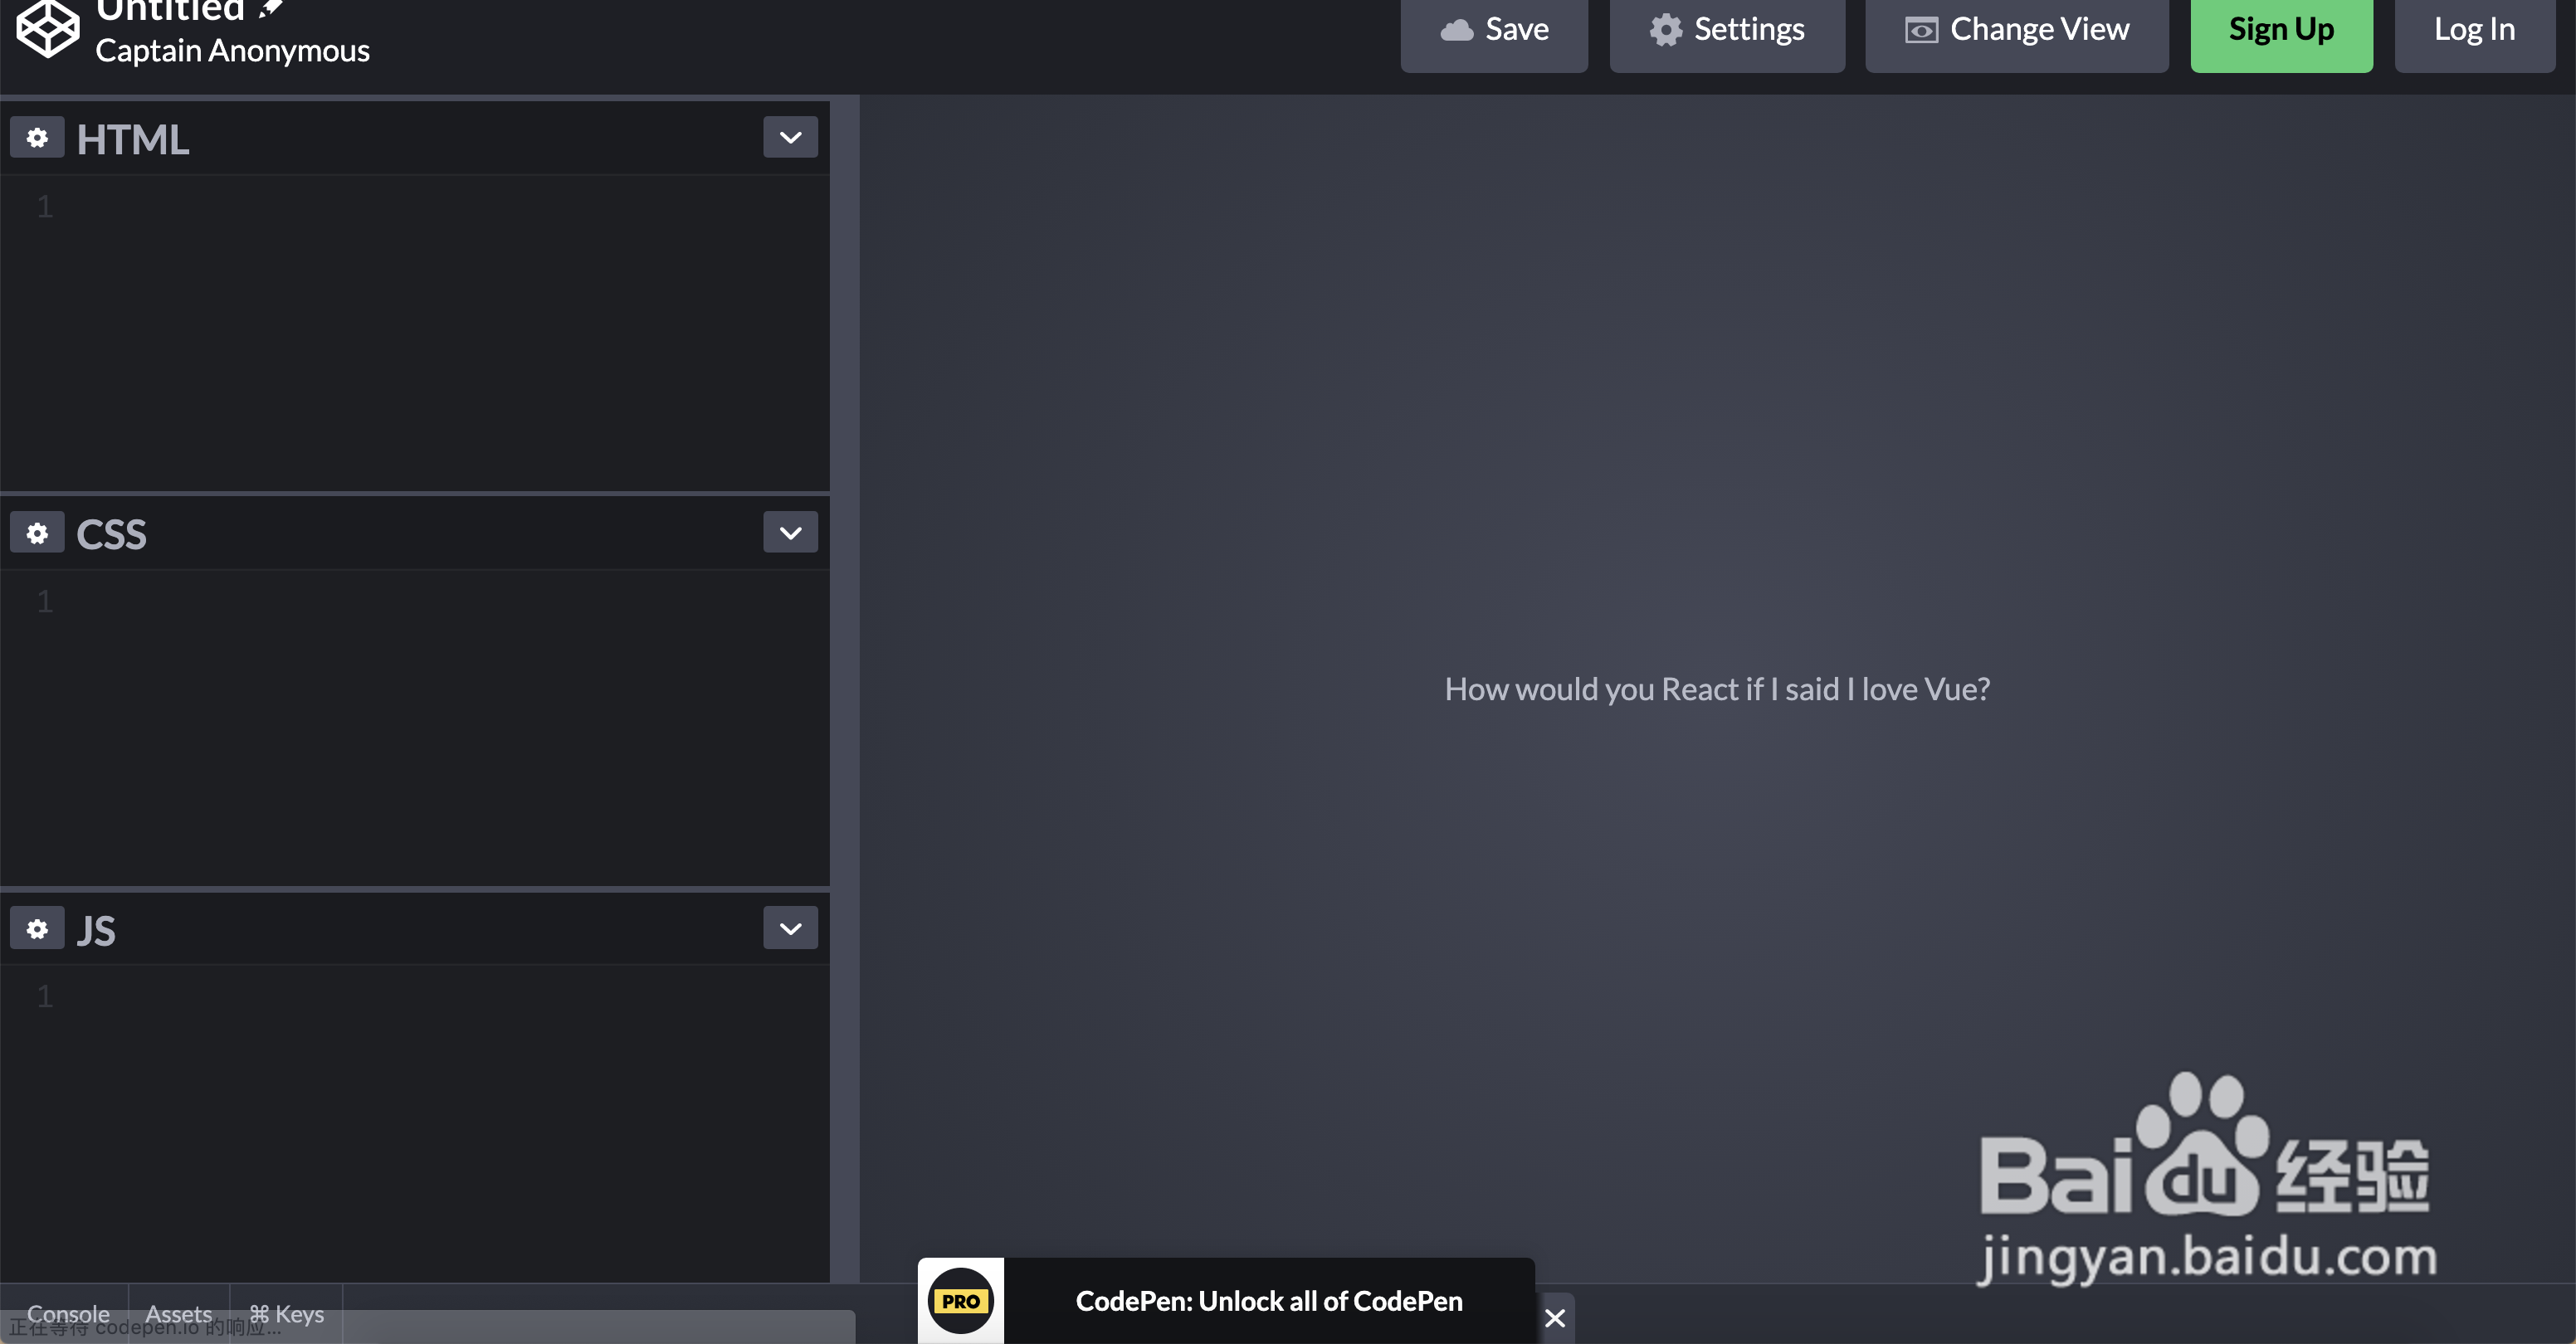2576x1344 pixels.
Task: Edit pen title with pencil icon
Action: 271,10
